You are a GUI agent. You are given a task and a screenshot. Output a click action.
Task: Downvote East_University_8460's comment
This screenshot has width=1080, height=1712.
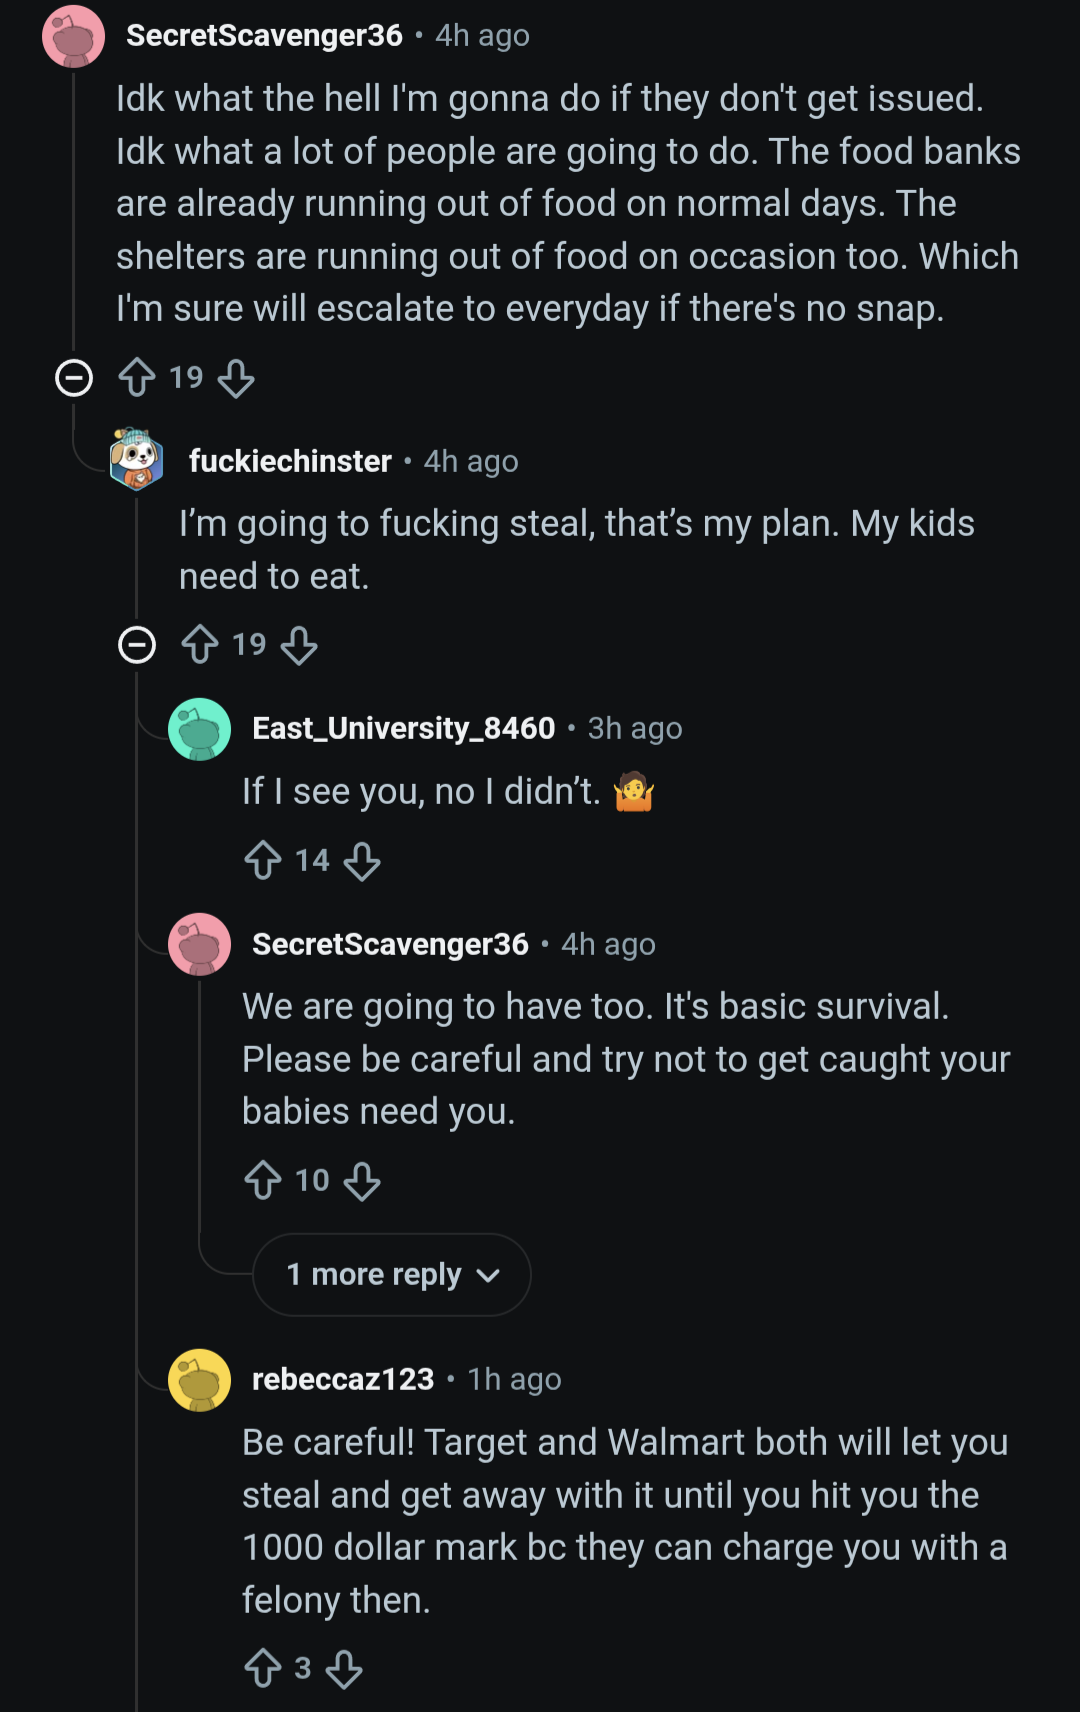tap(362, 861)
